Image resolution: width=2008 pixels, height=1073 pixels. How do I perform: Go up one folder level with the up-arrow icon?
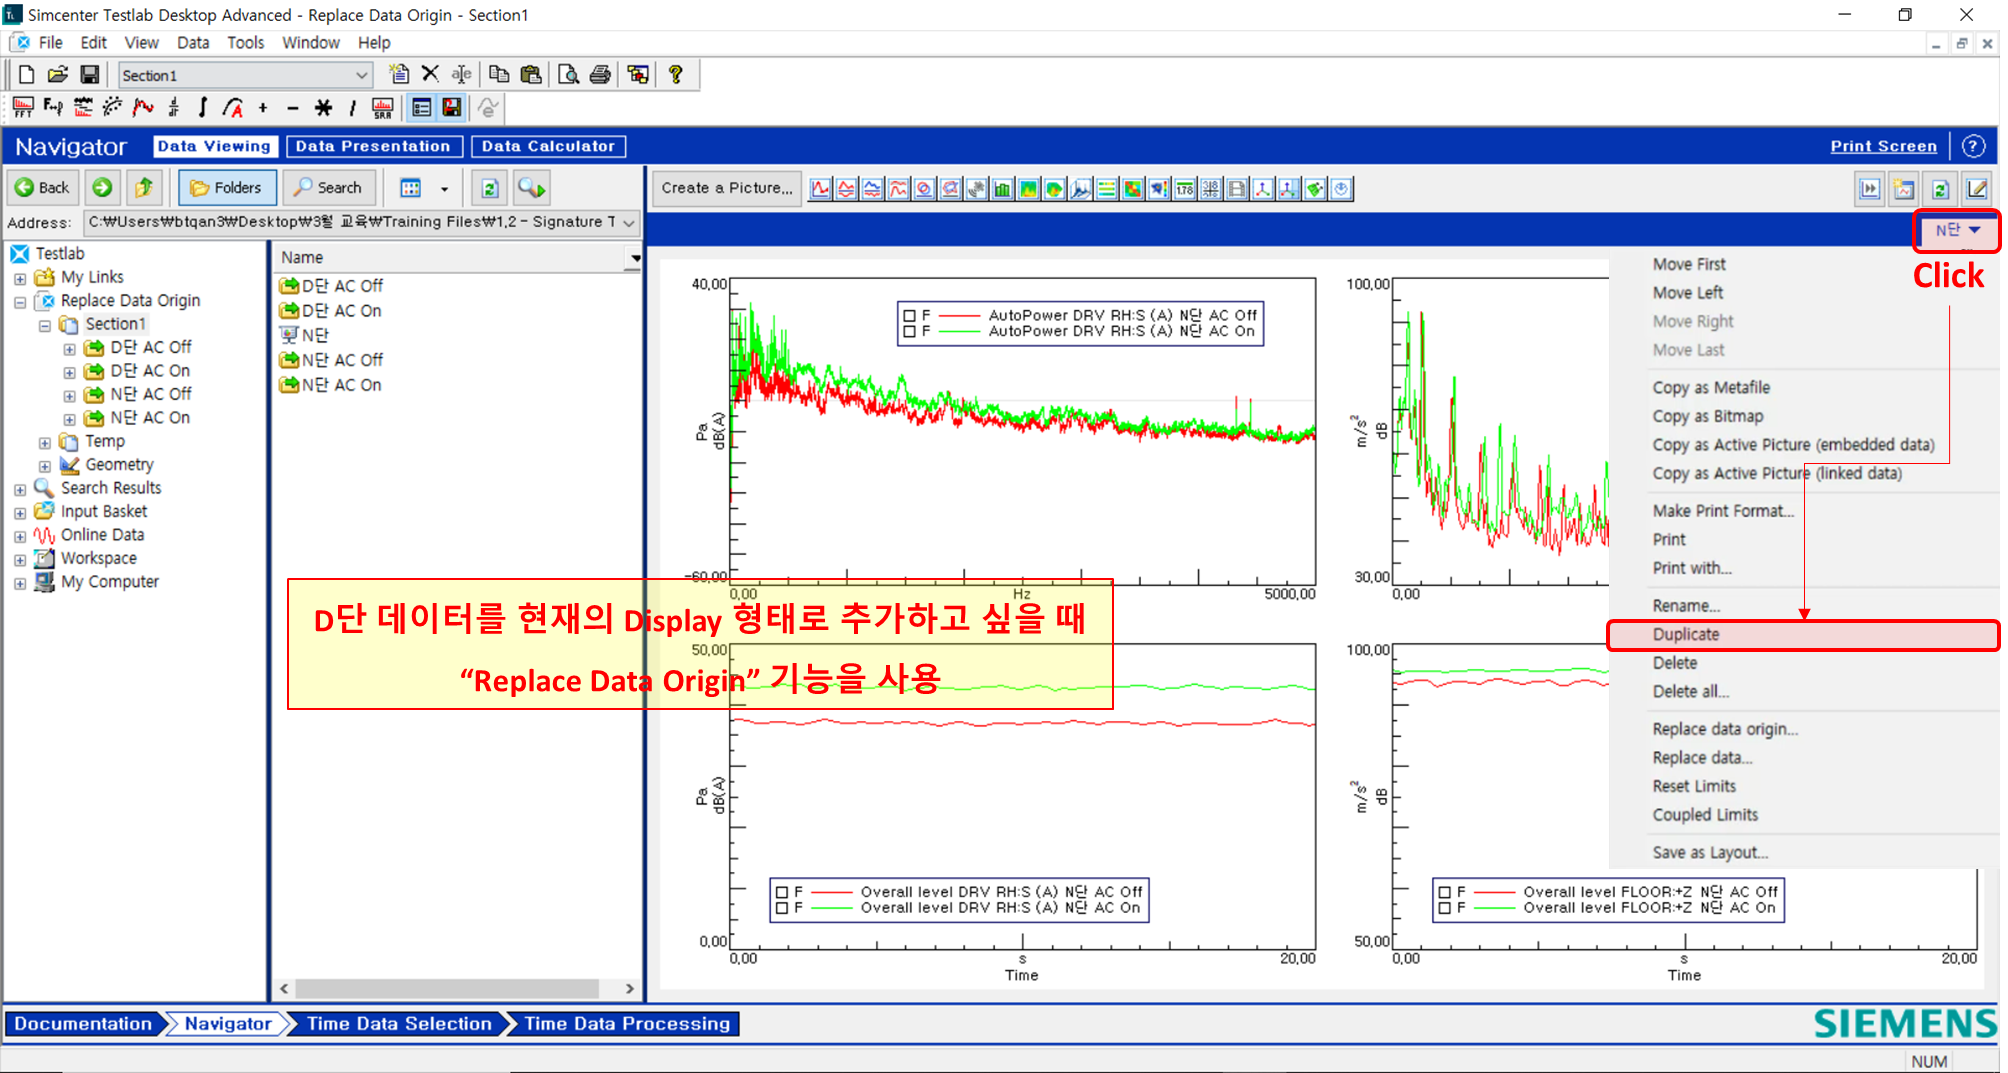(144, 188)
